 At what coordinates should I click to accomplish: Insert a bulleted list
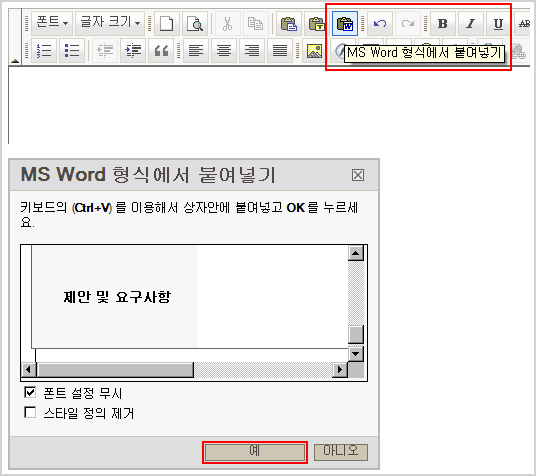coord(72,51)
